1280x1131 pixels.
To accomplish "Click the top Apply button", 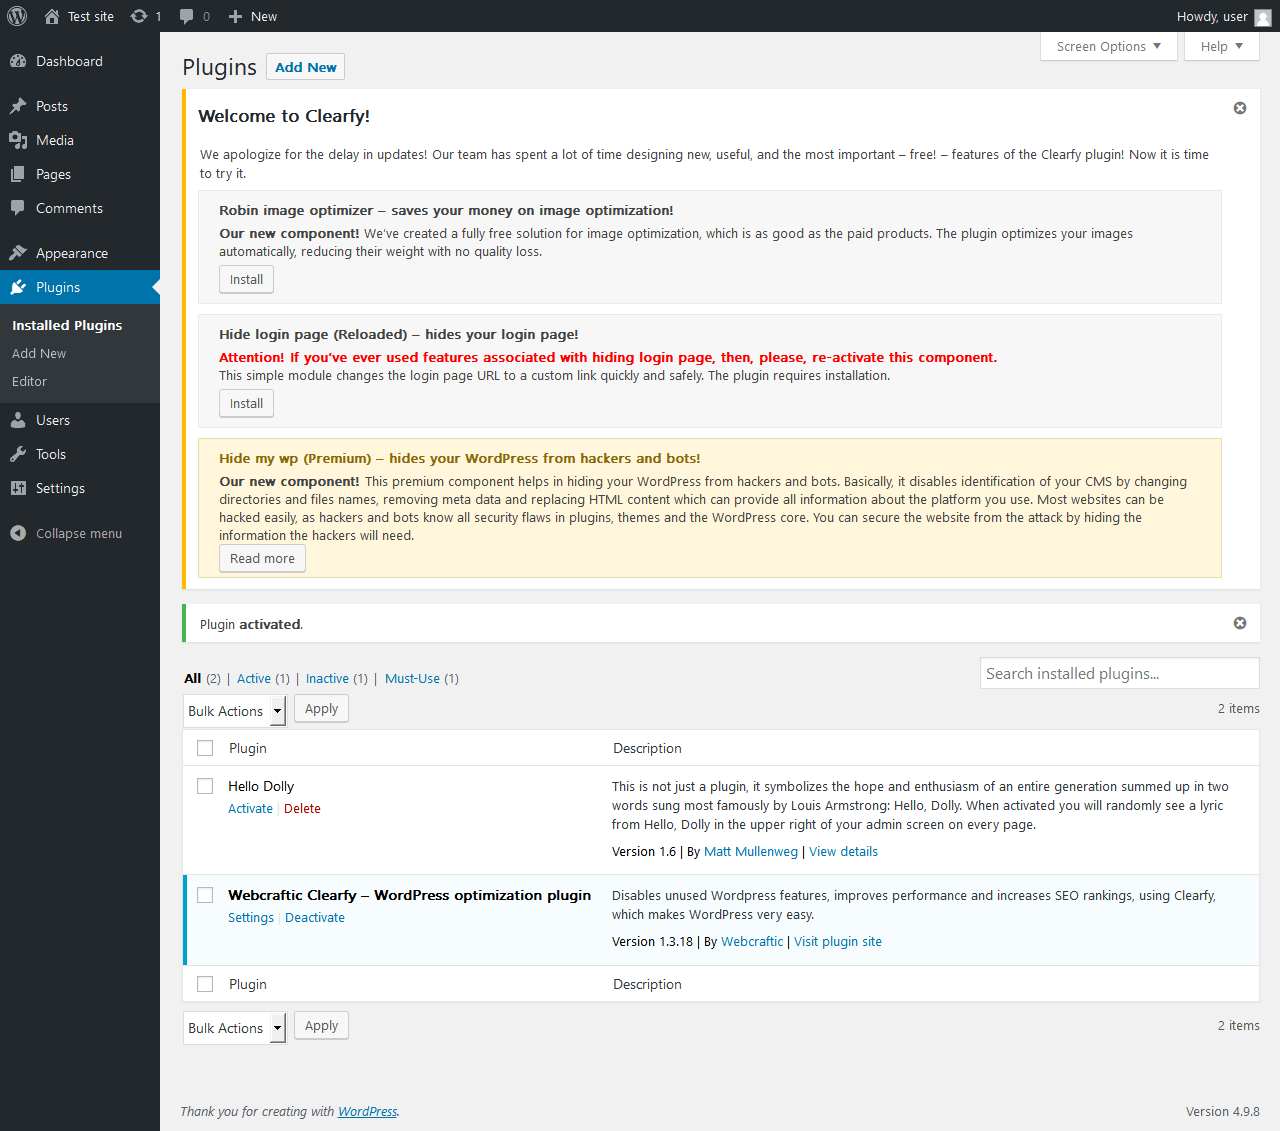I will 321,709.
